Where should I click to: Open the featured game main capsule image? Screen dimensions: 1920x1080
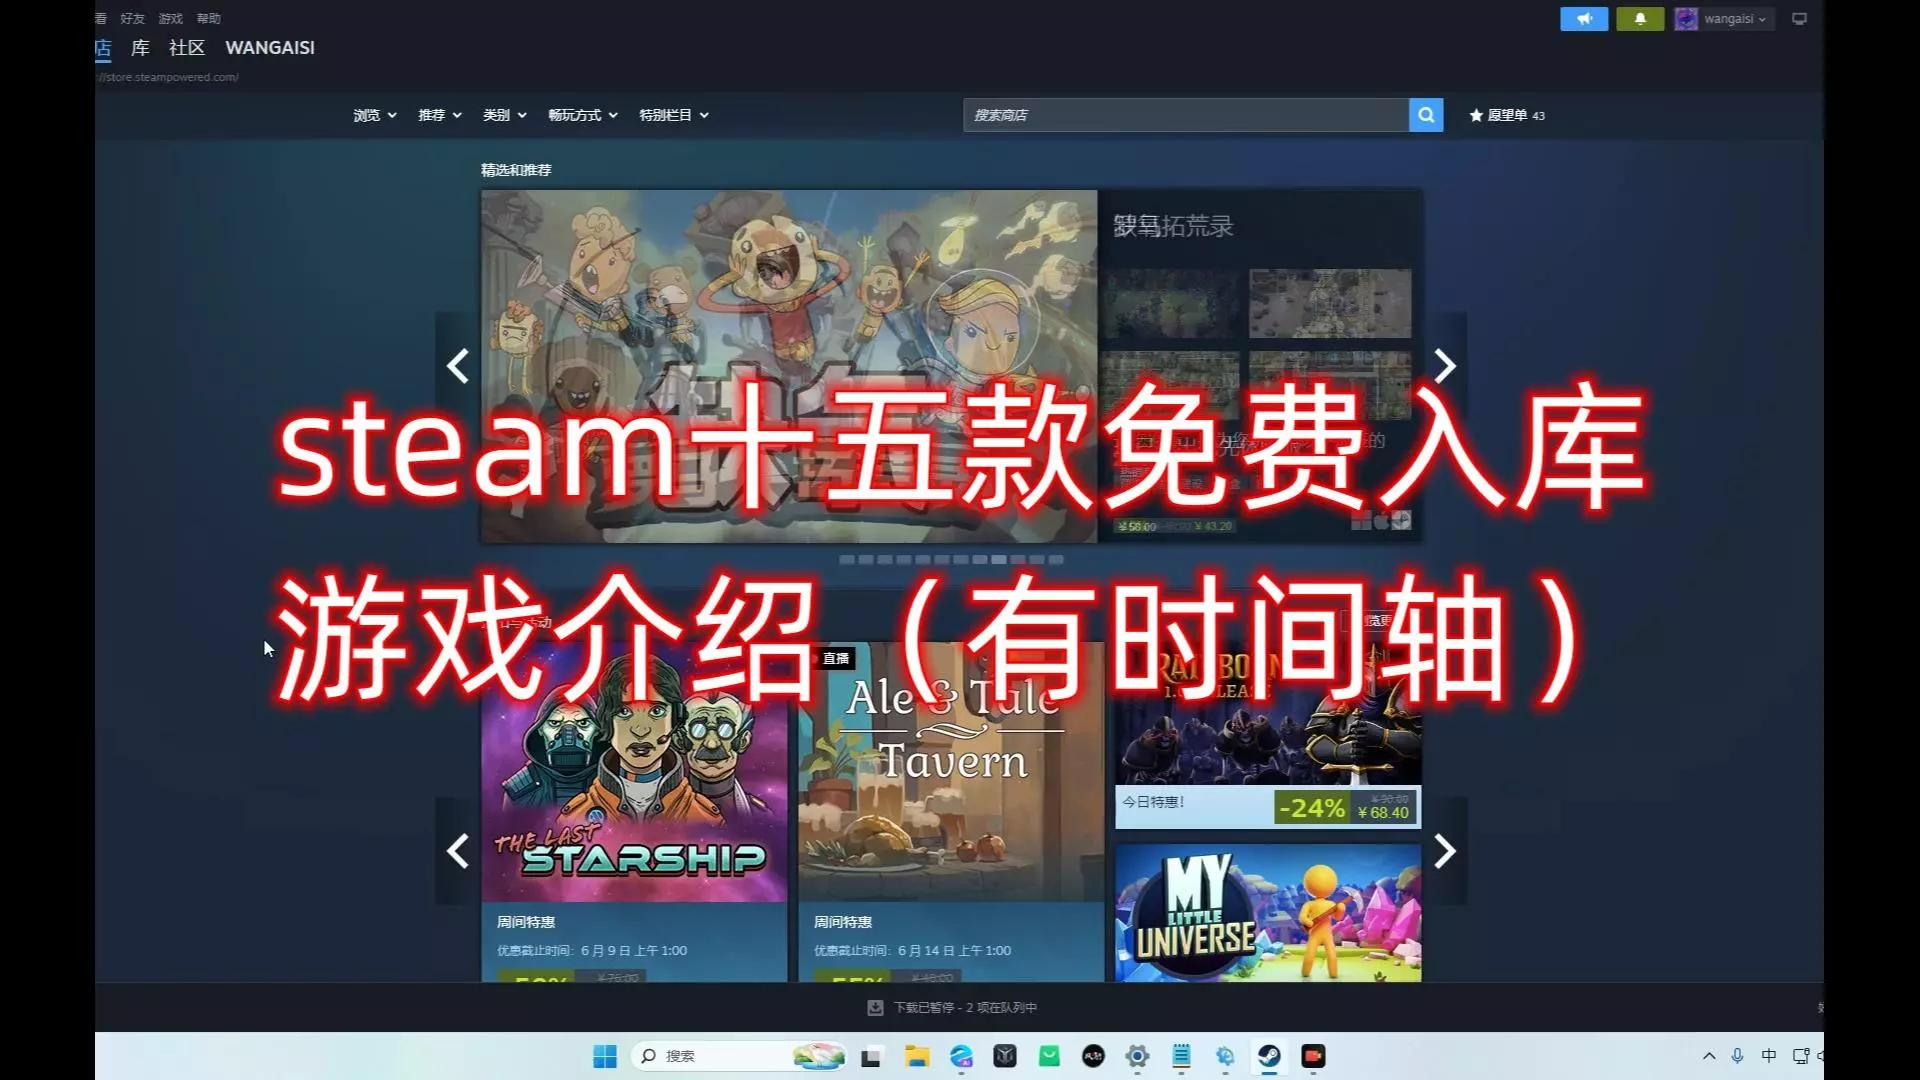[789, 366]
